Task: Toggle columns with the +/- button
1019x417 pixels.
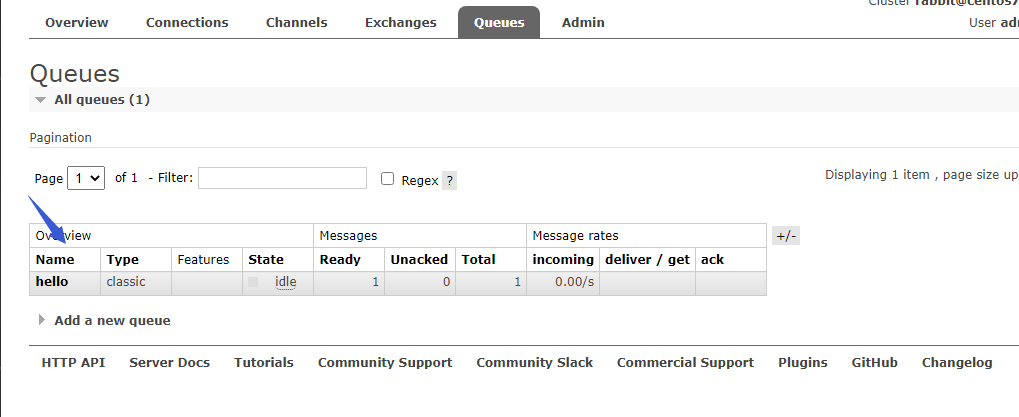Action: point(786,236)
